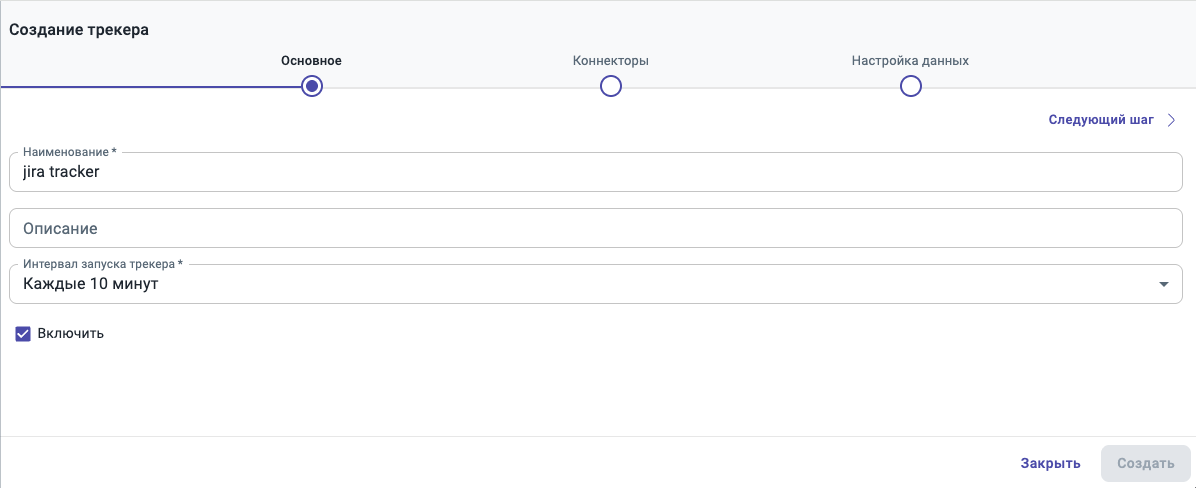Switch to the Основное step tab
Screen dimensions: 1196x488
[311, 61]
